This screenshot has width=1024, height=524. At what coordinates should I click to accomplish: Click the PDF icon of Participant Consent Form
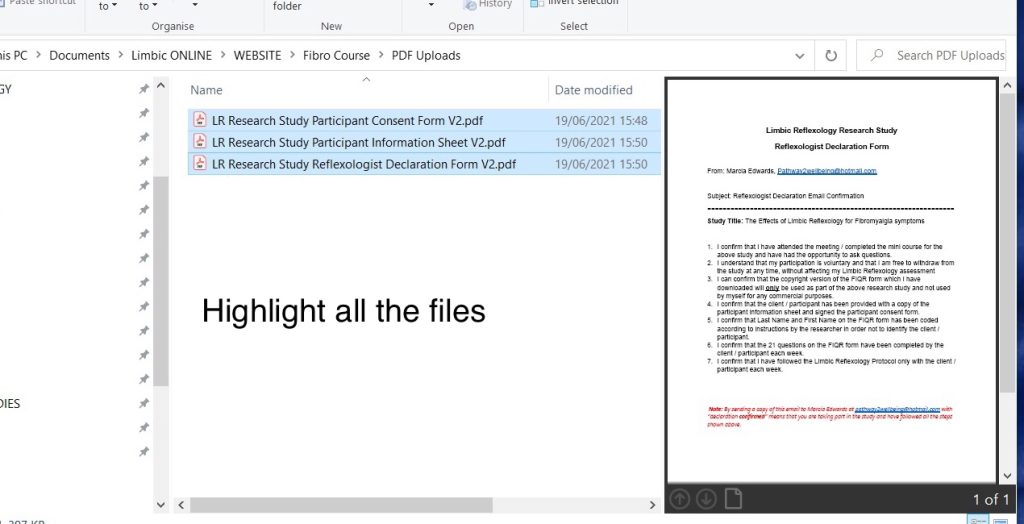[200, 121]
